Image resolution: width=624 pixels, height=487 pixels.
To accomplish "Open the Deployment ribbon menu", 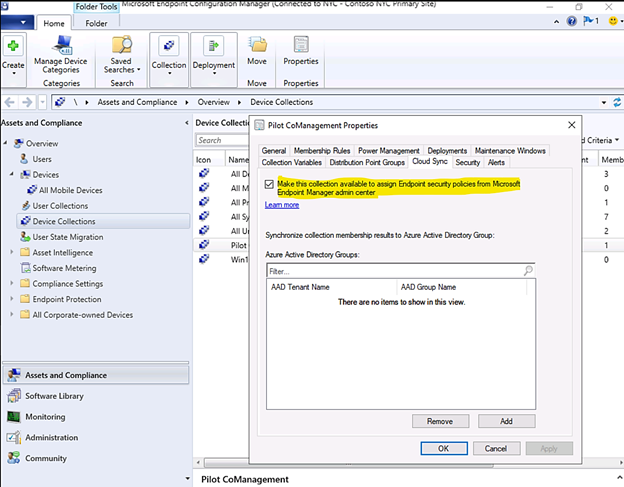I will pos(214,59).
